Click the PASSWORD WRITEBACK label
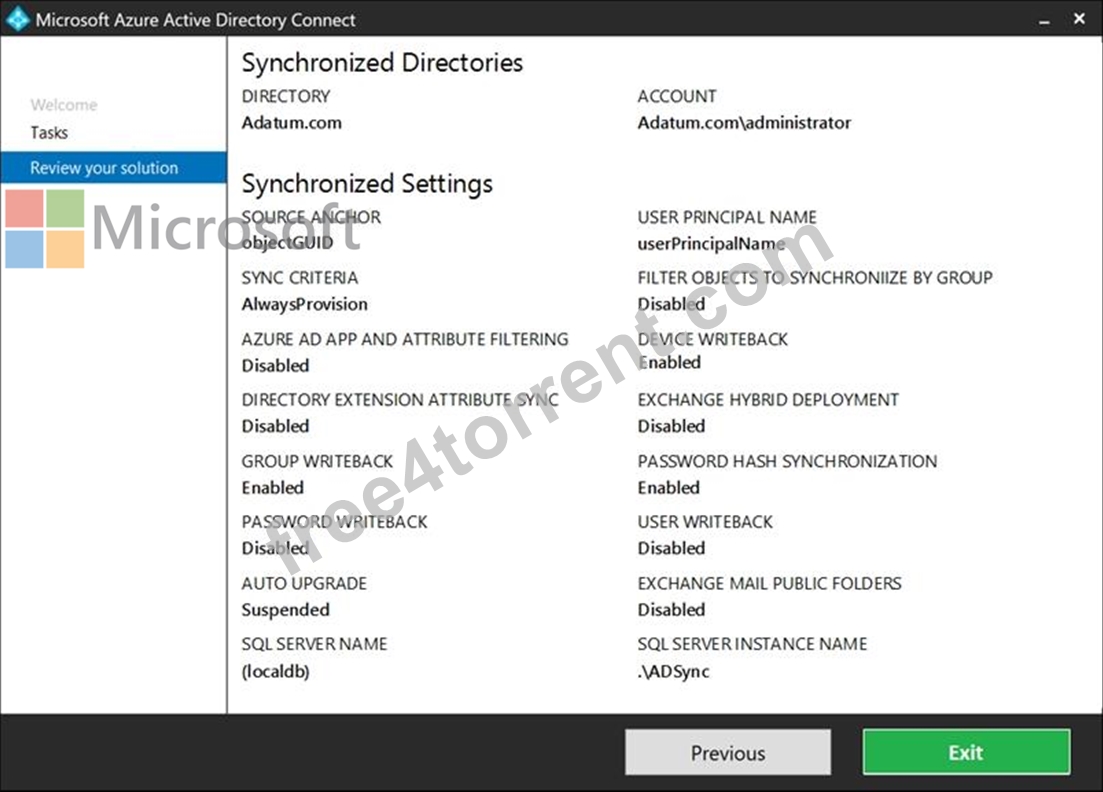Image resolution: width=1103 pixels, height=792 pixels. pyautogui.click(x=335, y=522)
